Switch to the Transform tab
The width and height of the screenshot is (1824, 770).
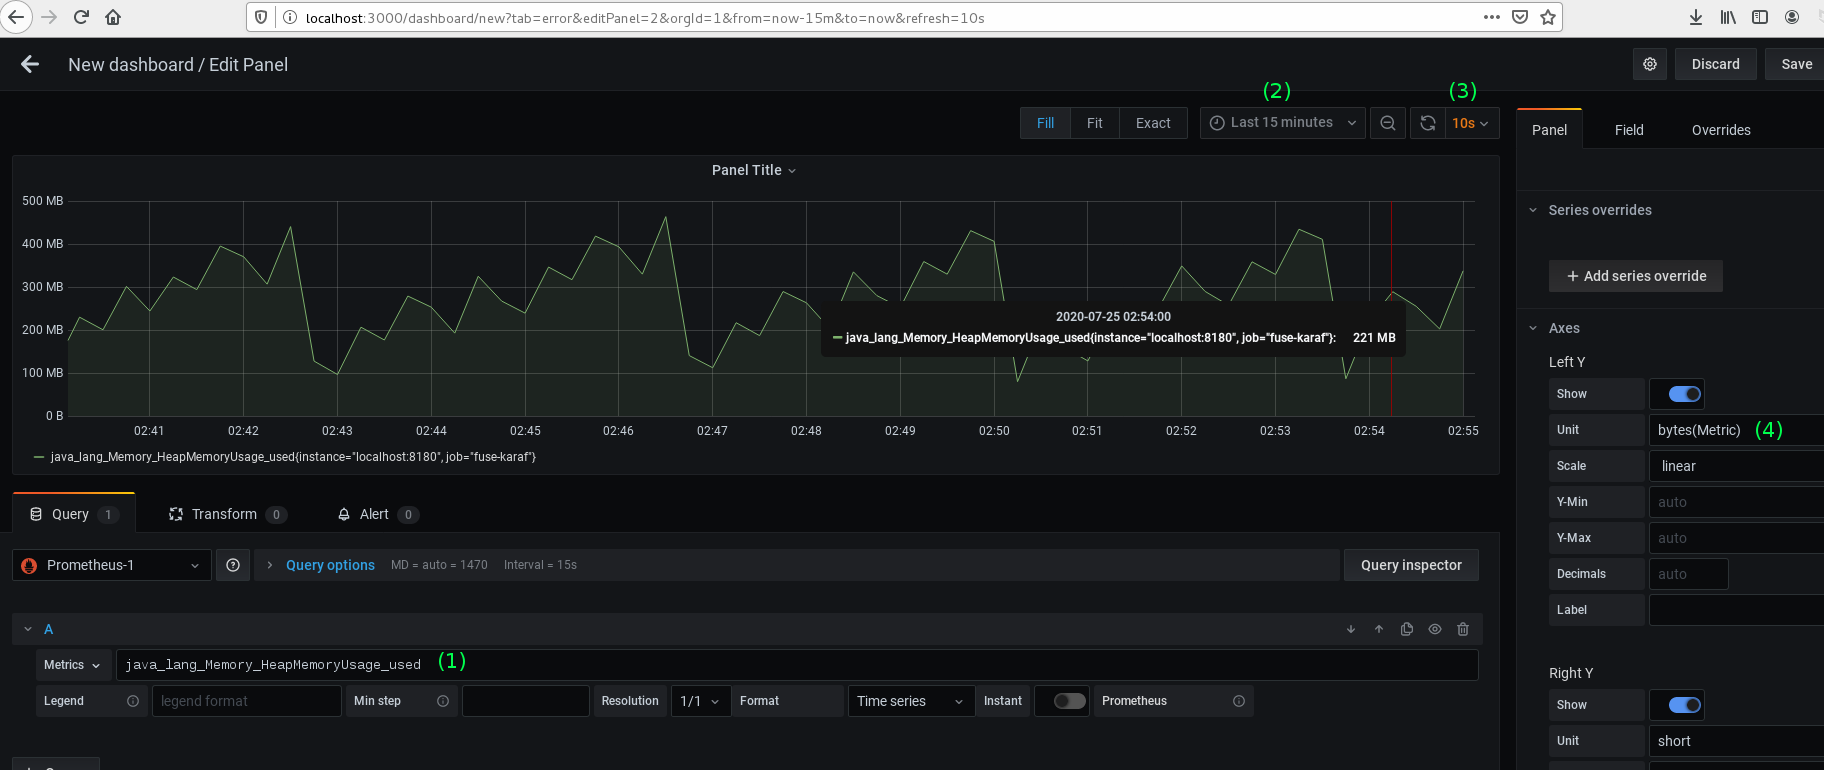(224, 514)
